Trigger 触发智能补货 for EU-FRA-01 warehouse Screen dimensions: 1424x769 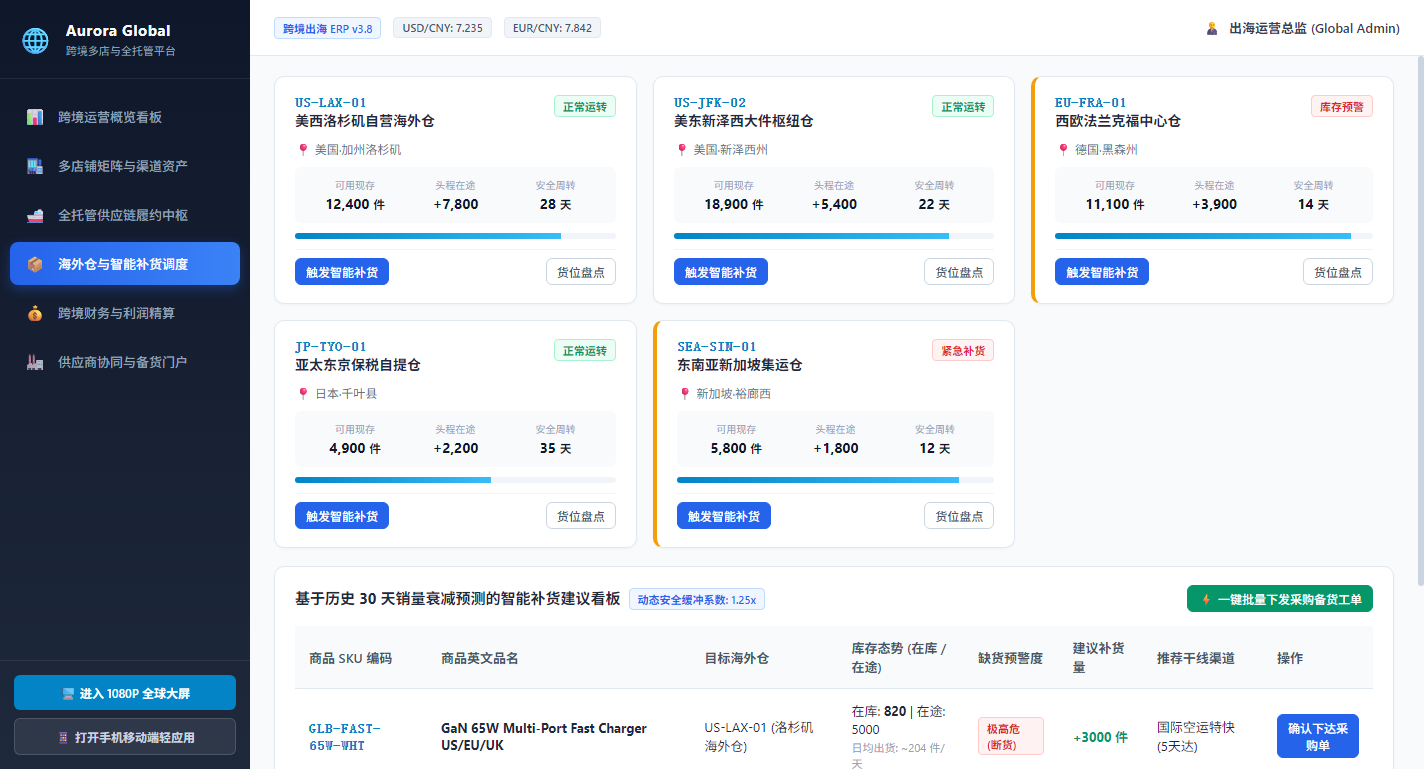pos(1102,272)
